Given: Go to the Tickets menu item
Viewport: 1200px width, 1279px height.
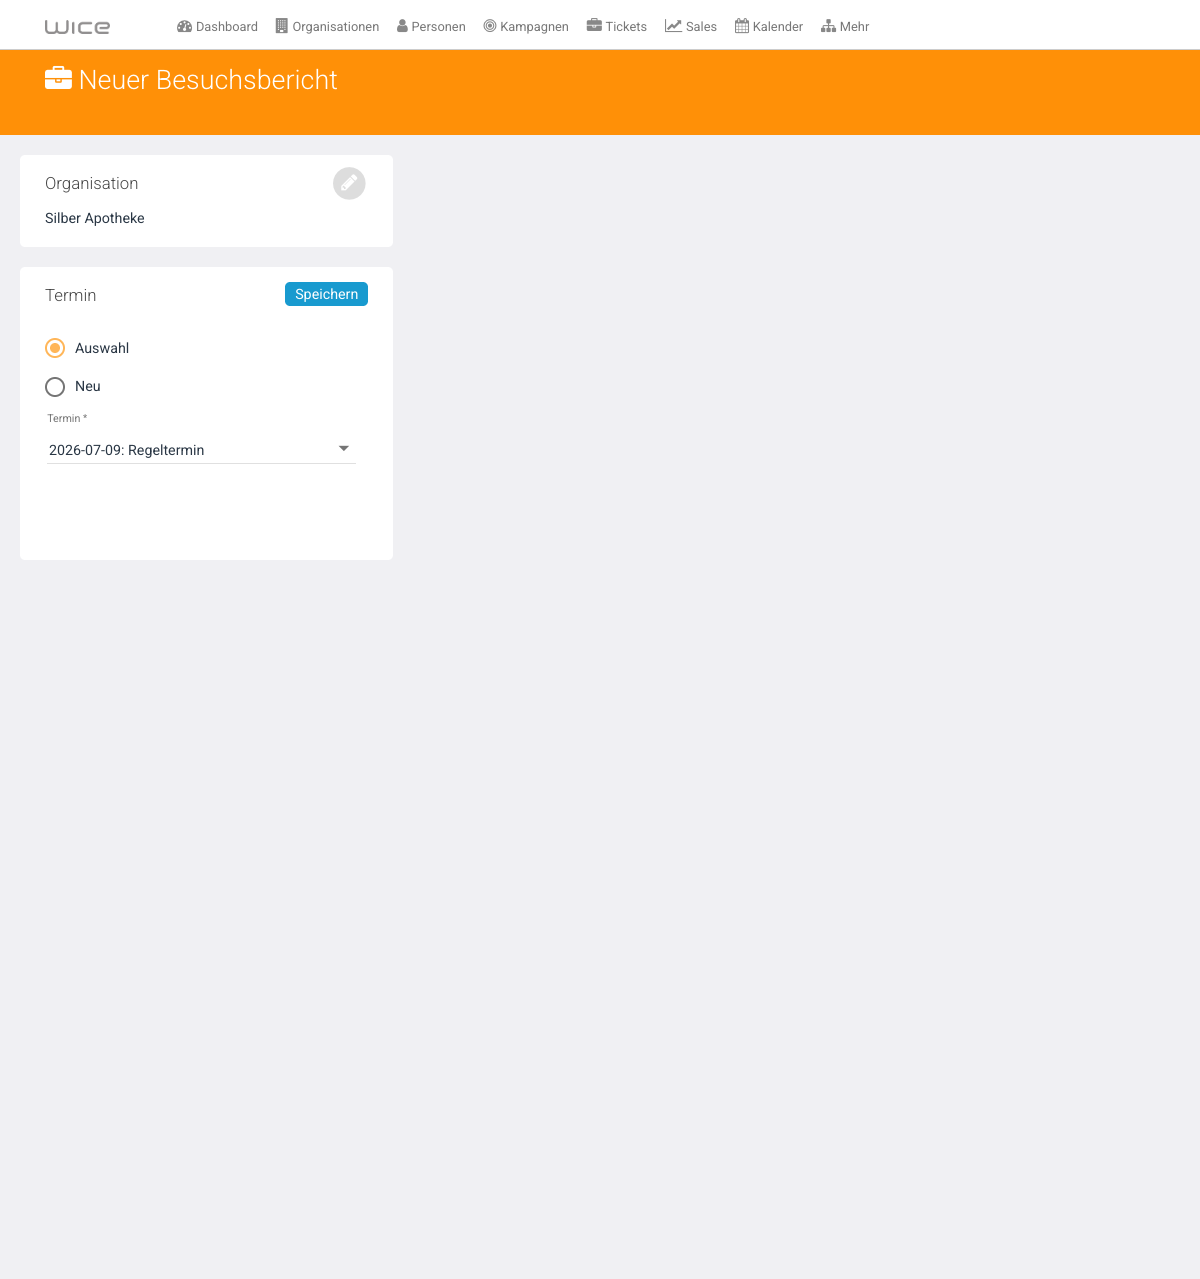Looking at the screenshot, I should pos(617,26).
